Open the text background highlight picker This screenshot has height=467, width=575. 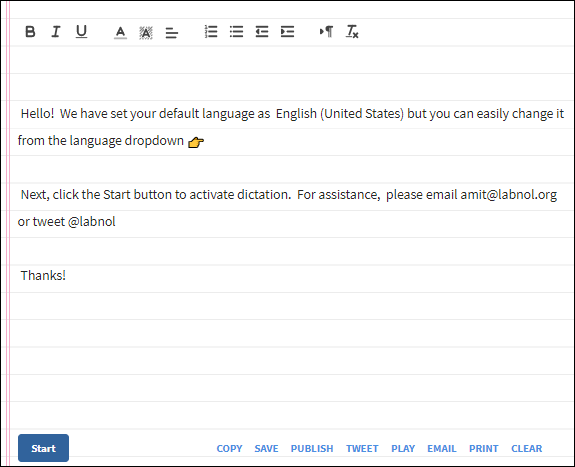tap(146, 33)
